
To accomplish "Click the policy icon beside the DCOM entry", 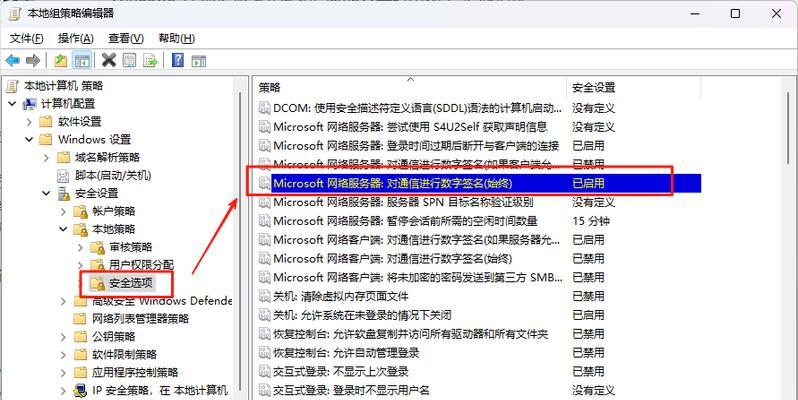I will pos(264,108).
